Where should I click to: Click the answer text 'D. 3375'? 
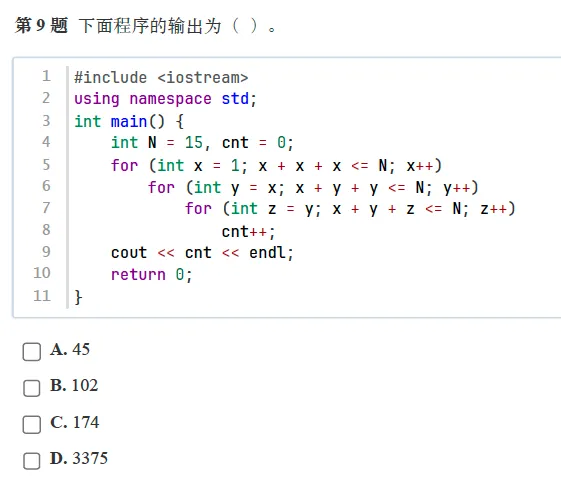(79, 458)
